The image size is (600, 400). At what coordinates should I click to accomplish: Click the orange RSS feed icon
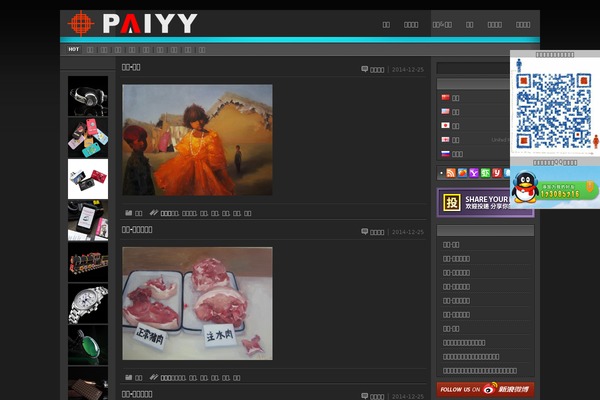point(451,173)
